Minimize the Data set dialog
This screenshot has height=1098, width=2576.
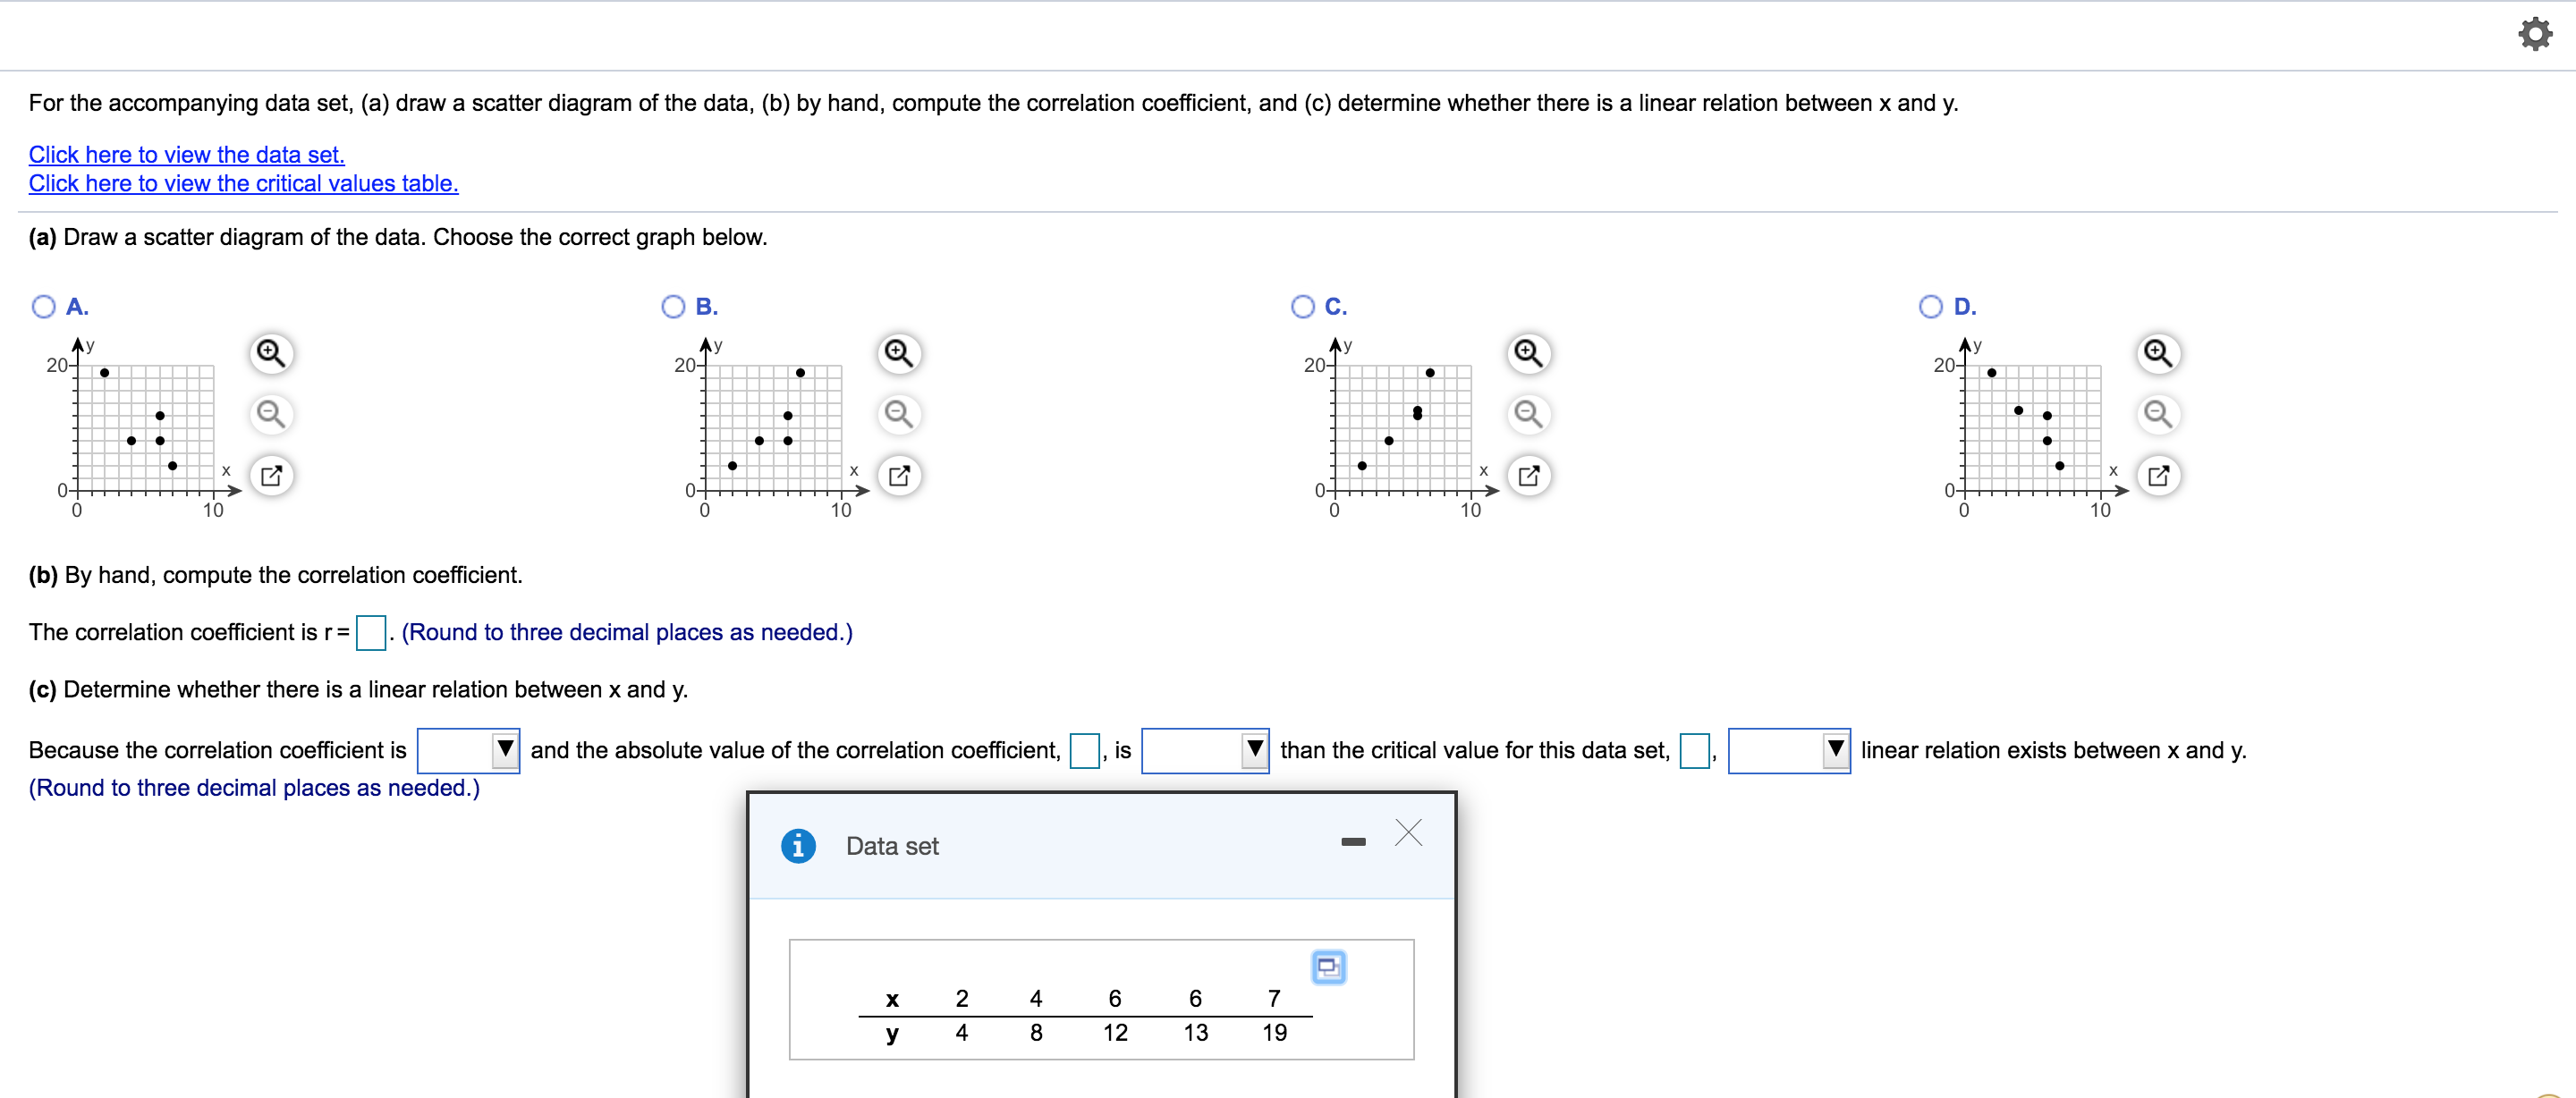[1352, 841]
